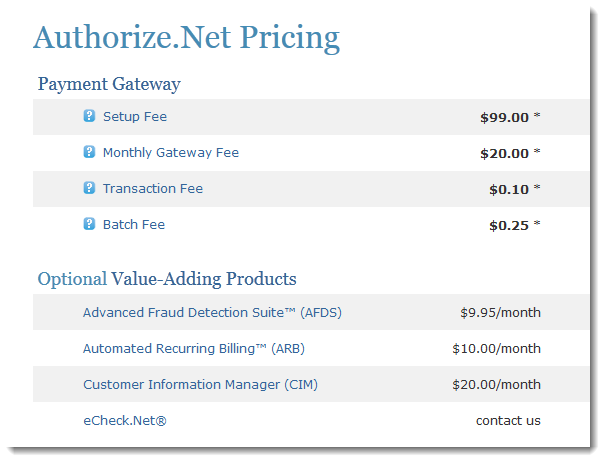Click the help icon beside Setup Fee
Screen dimensions: 605x462
click(x=89, y=116)
